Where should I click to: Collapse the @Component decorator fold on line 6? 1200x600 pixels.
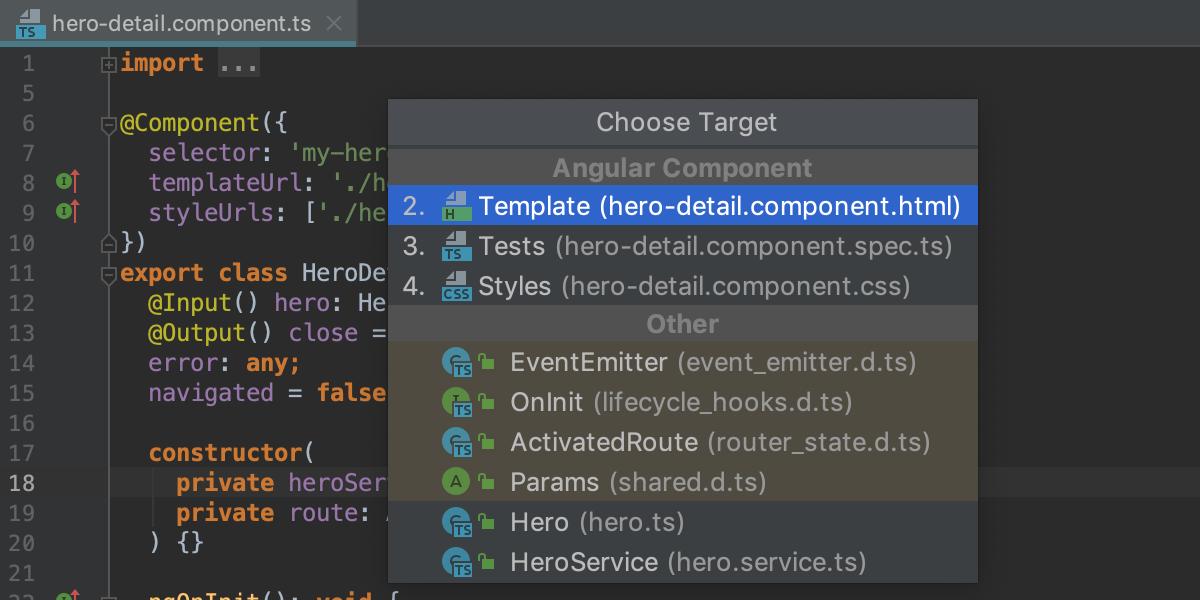[x=109, y=124]
